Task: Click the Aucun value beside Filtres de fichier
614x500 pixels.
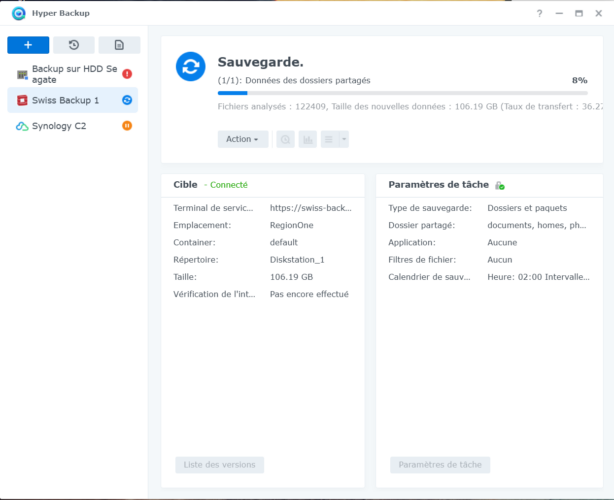Action: [500, 260]
